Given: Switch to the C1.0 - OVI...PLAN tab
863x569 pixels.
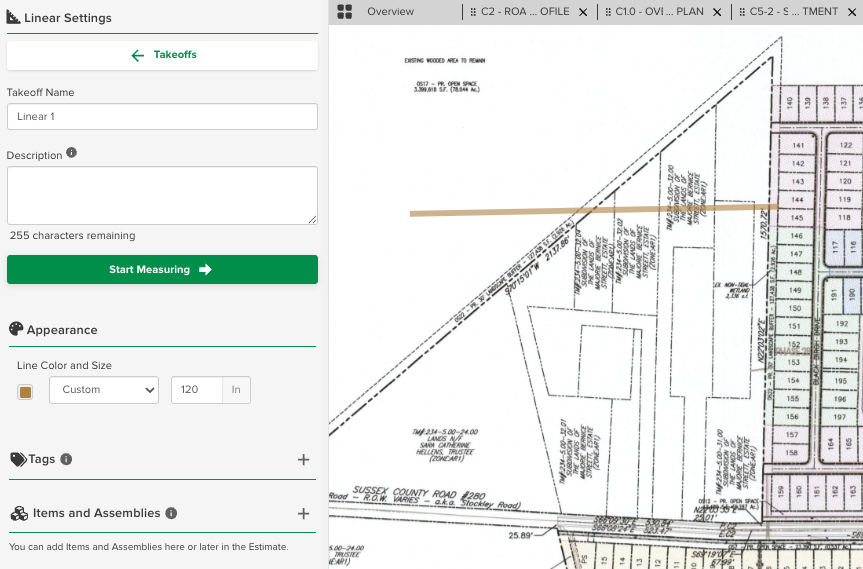Looking at the screenshot, I should tap(658, 12).
